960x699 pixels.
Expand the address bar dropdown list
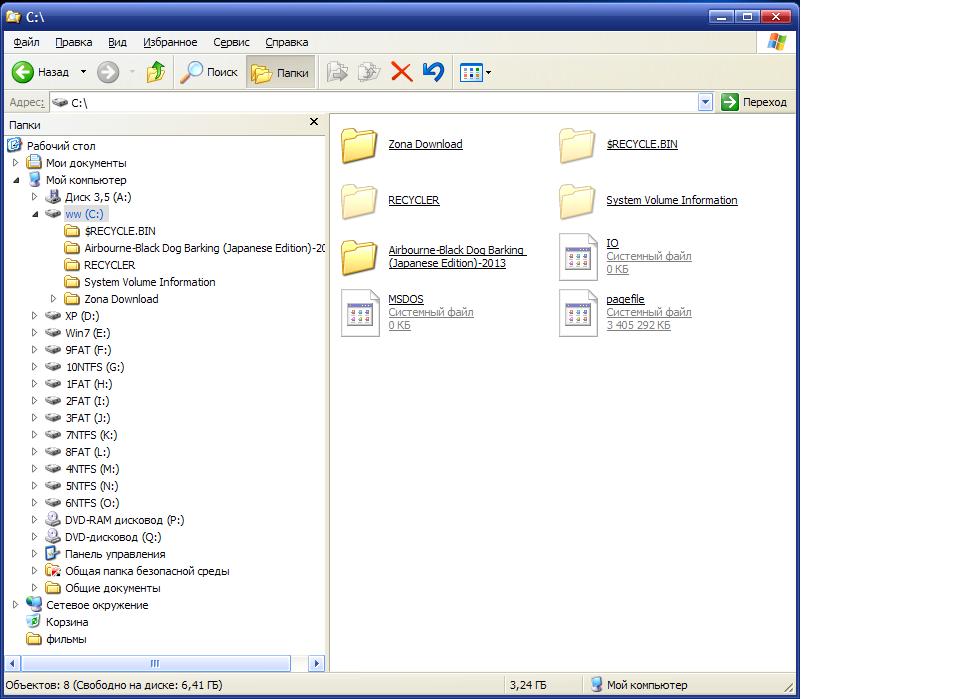(x=705, y=102)
